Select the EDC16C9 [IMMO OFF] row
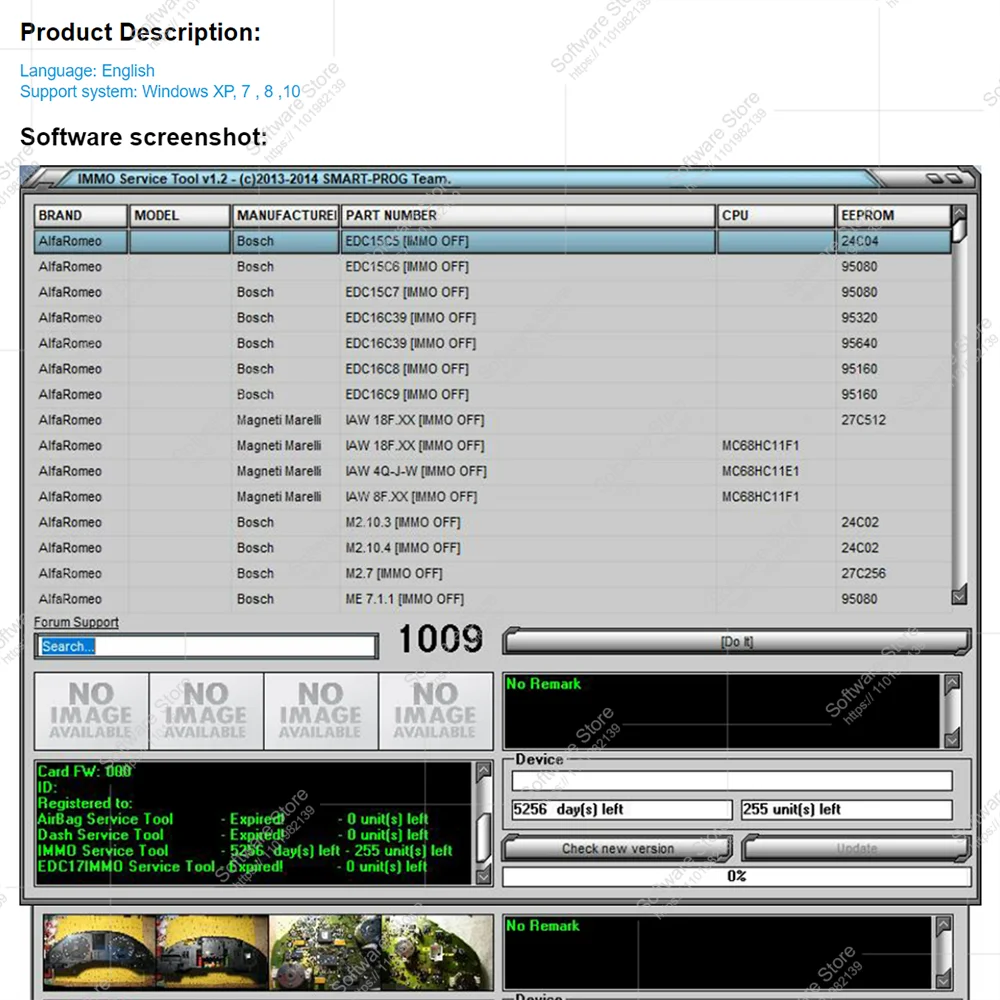The width and height of the screenshot is (1000, 1000). [x=492, y=394]
